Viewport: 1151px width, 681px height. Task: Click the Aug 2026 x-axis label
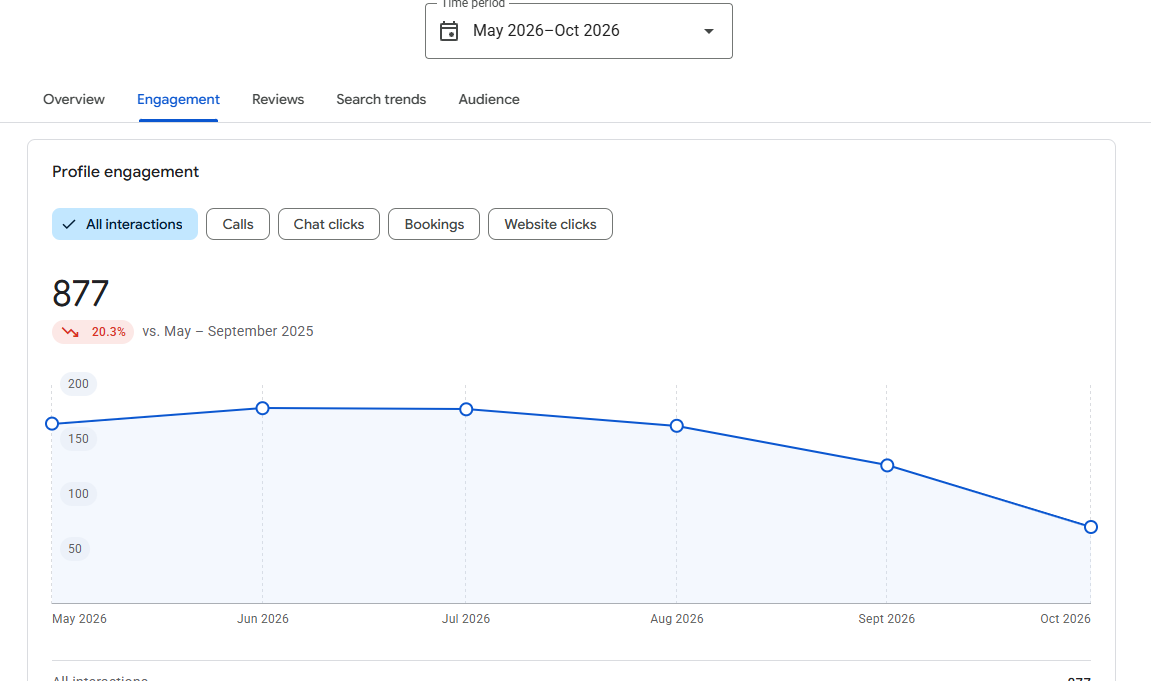677,619
